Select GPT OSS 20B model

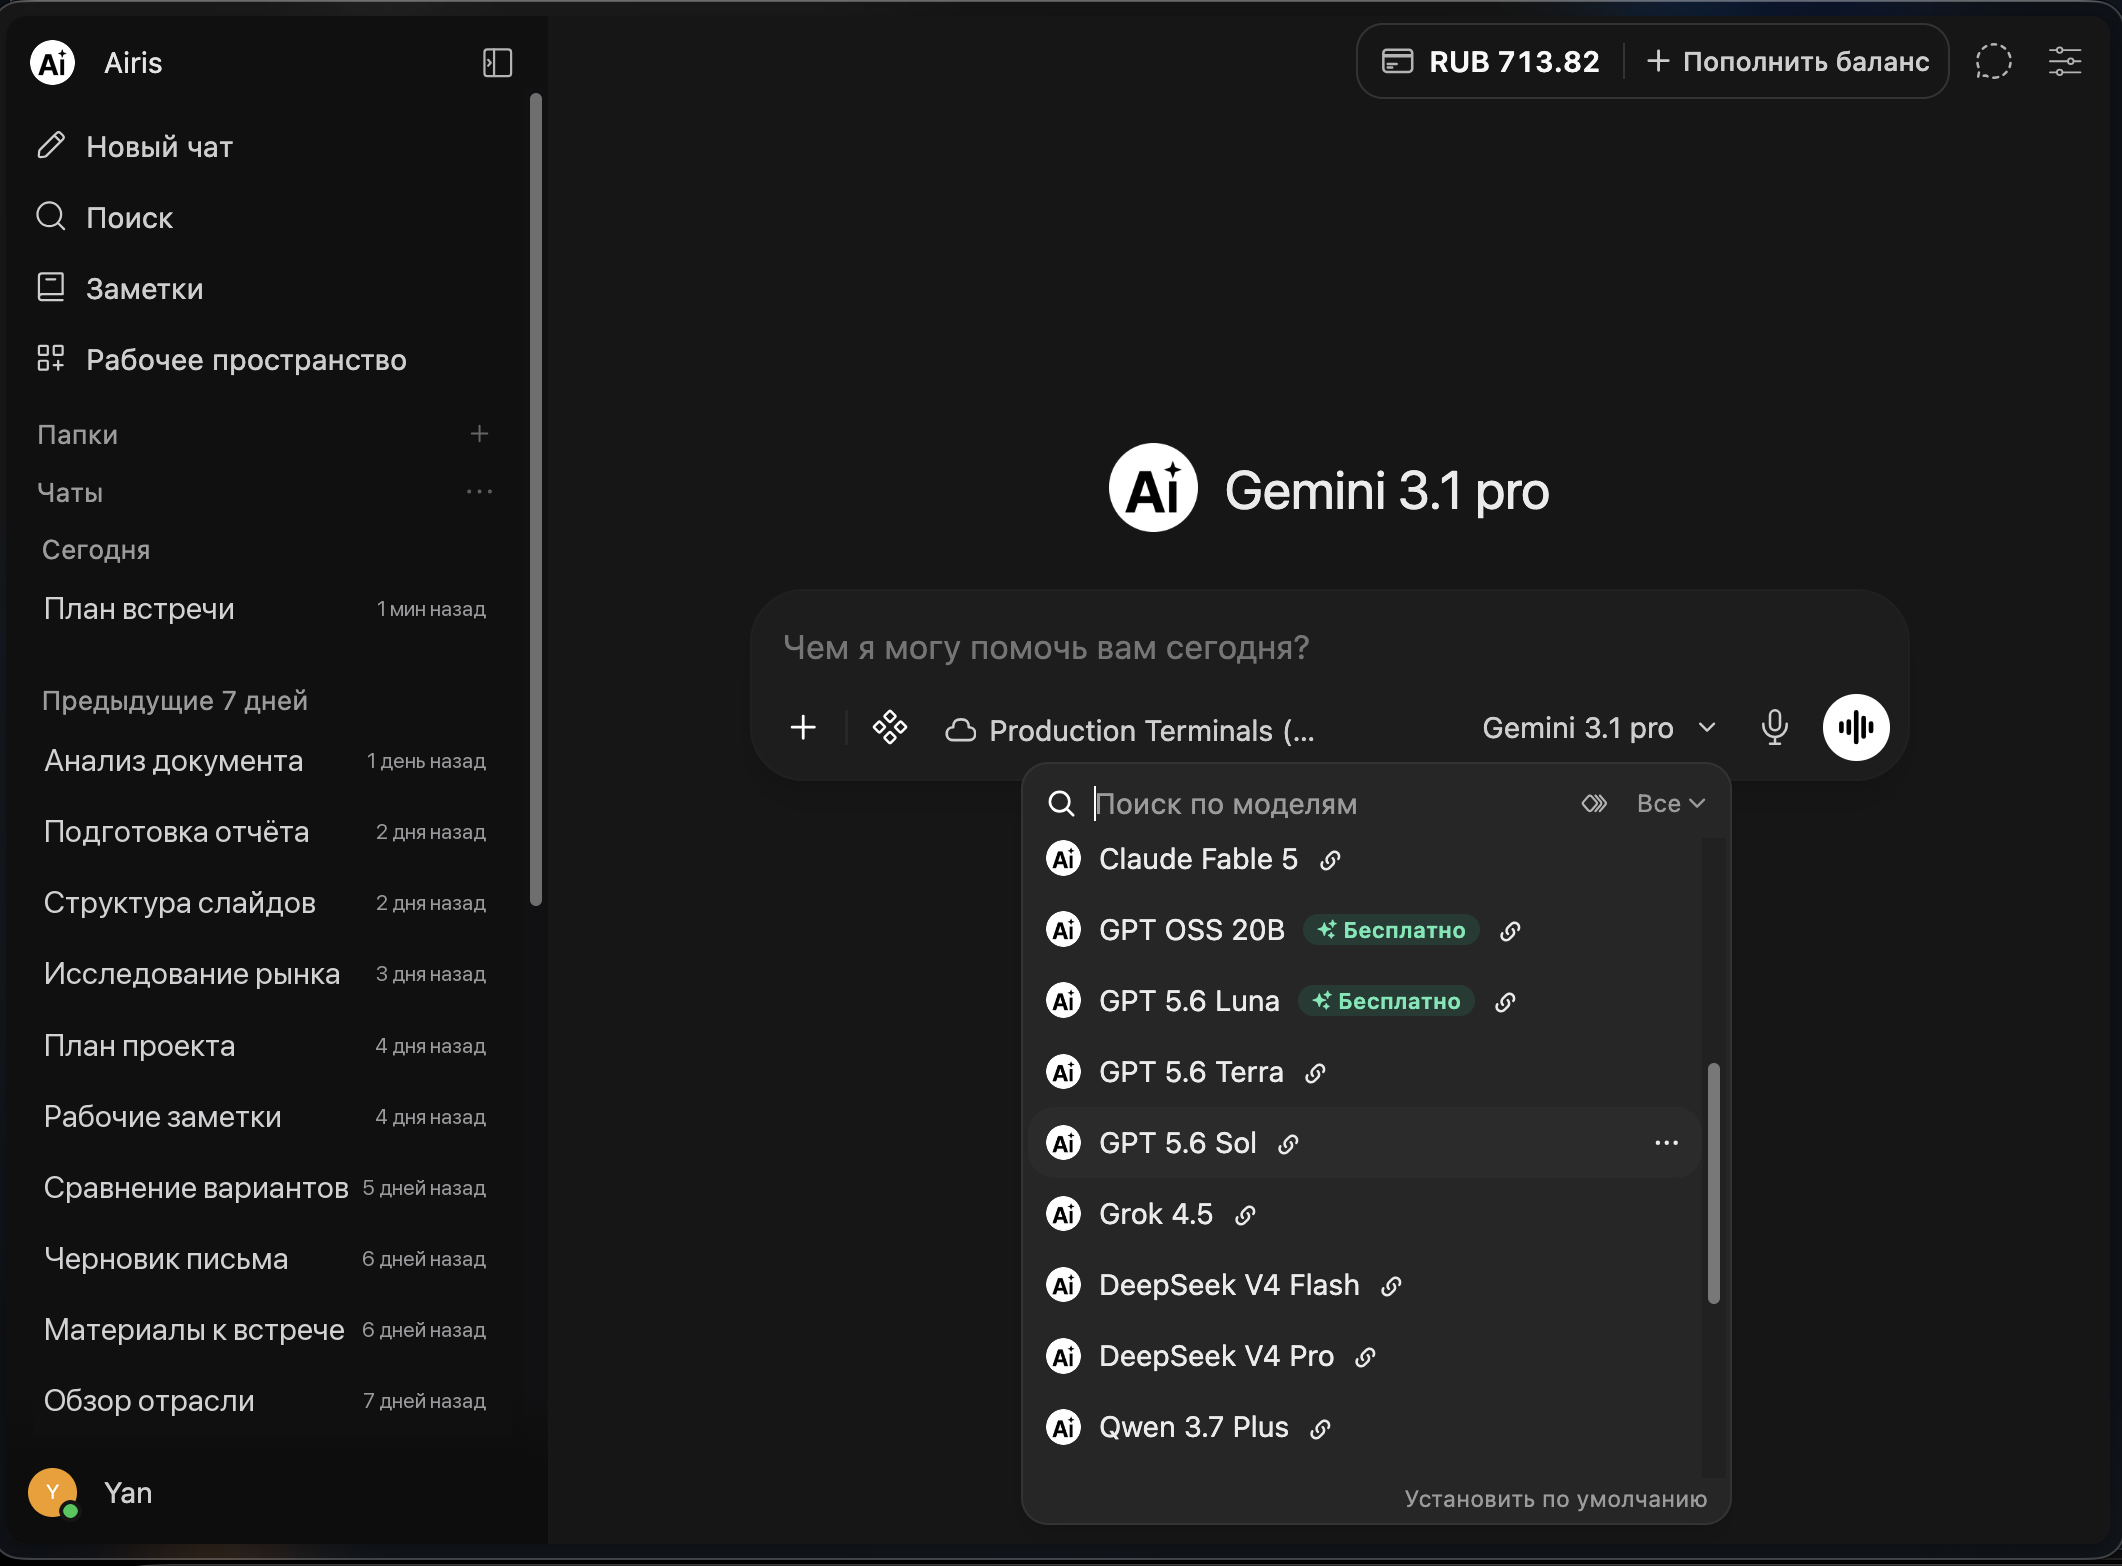click(x=1365, y=930)
